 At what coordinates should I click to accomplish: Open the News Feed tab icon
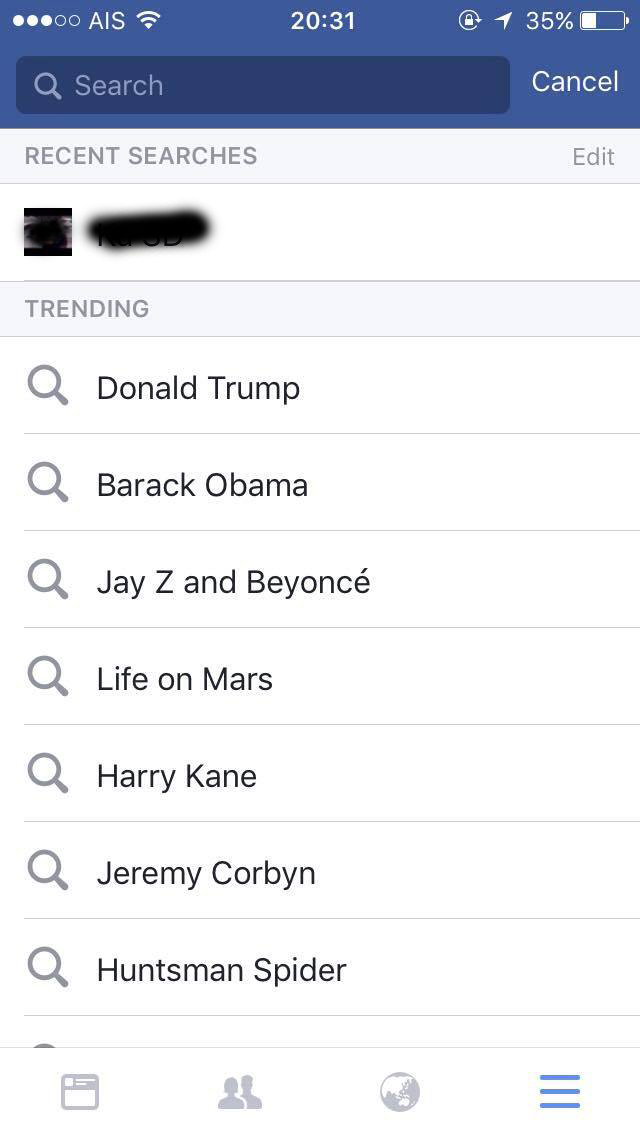(x=80, y=1091)
